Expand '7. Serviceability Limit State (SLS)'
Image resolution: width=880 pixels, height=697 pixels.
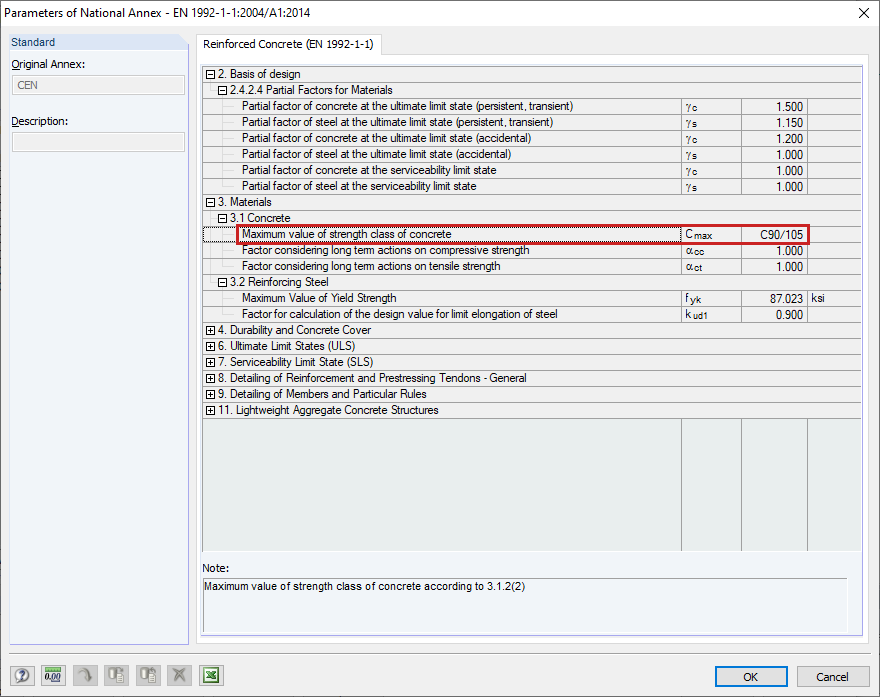pyautogui.click(x=210, y=363)
